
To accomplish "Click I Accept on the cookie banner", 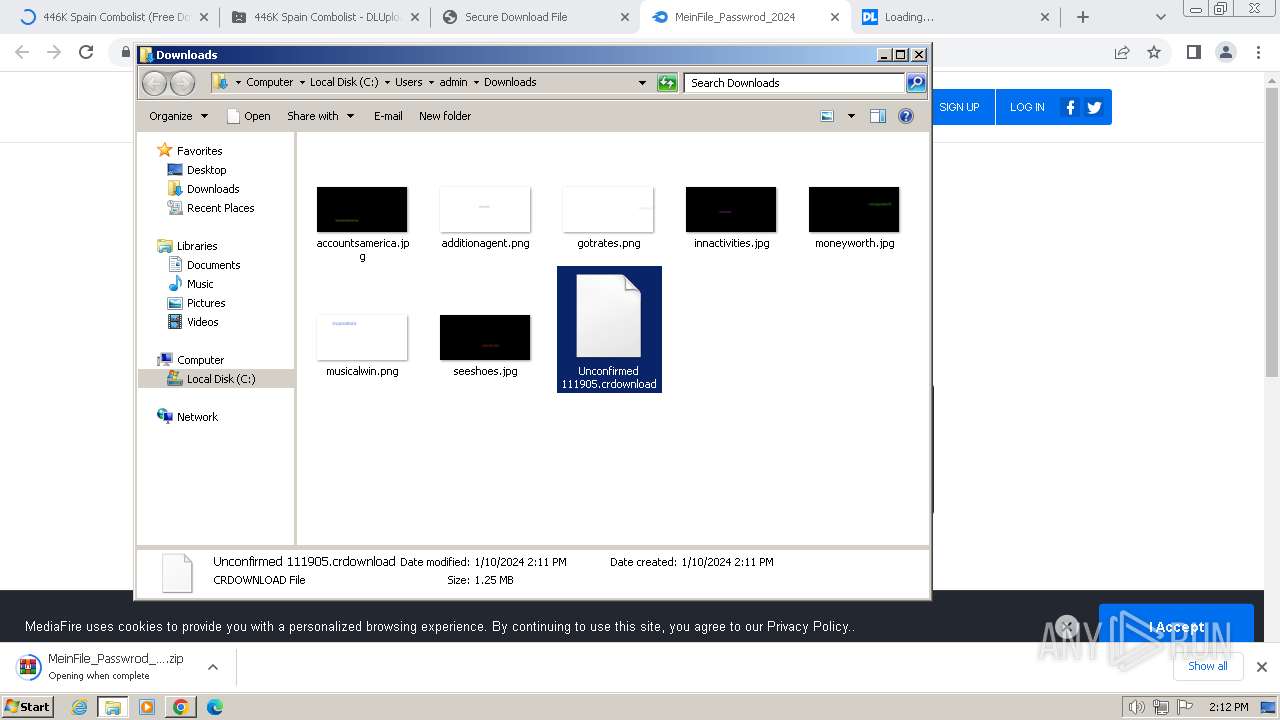I will pos(1176,627).
